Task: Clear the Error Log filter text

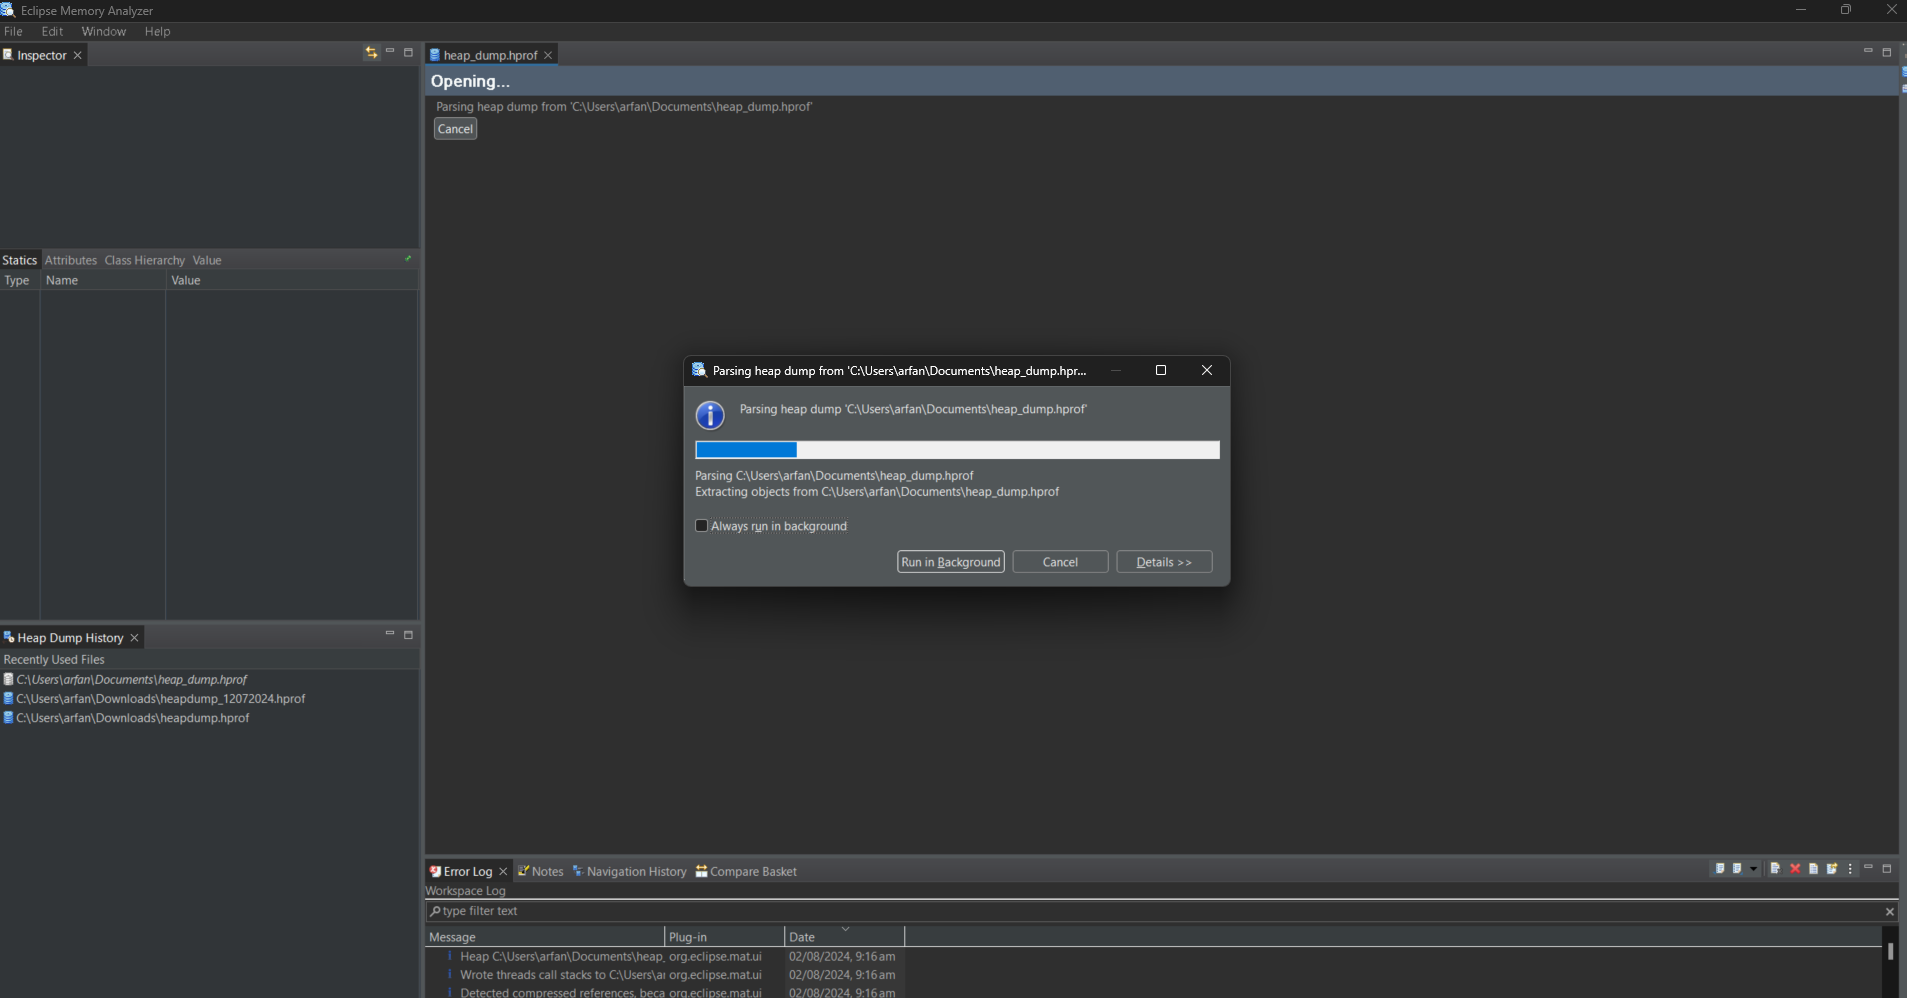Action: pos(1889,911)
